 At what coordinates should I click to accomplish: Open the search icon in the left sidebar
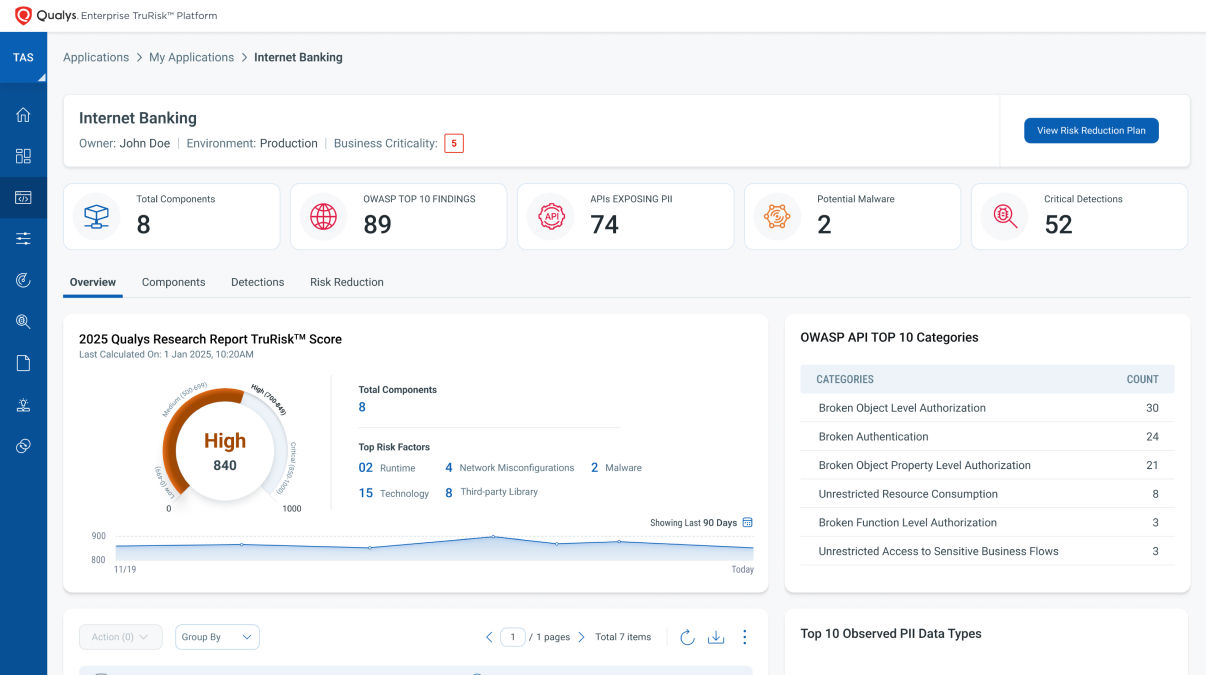[x=23, y=321]
